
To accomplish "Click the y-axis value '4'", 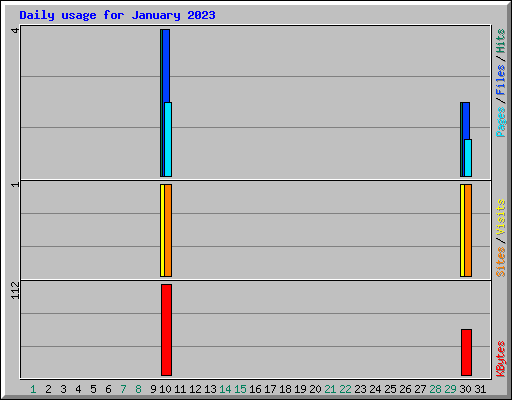I will click(15, 31).
